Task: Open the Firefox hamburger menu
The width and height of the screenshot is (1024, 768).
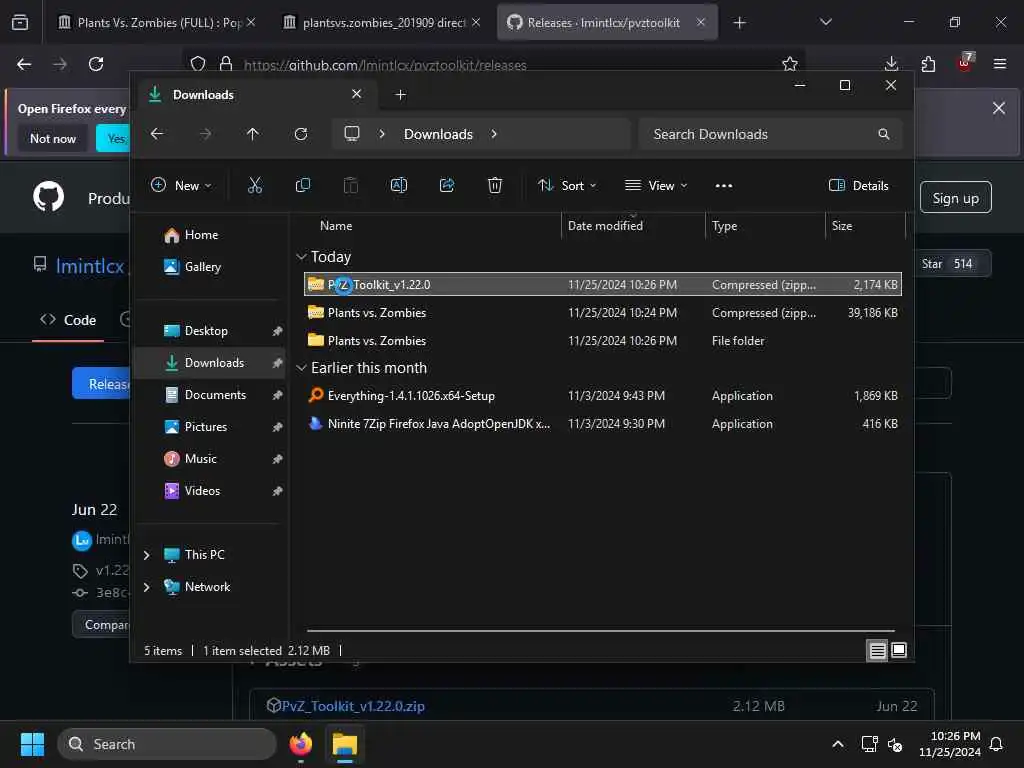Action: (999, 64)
